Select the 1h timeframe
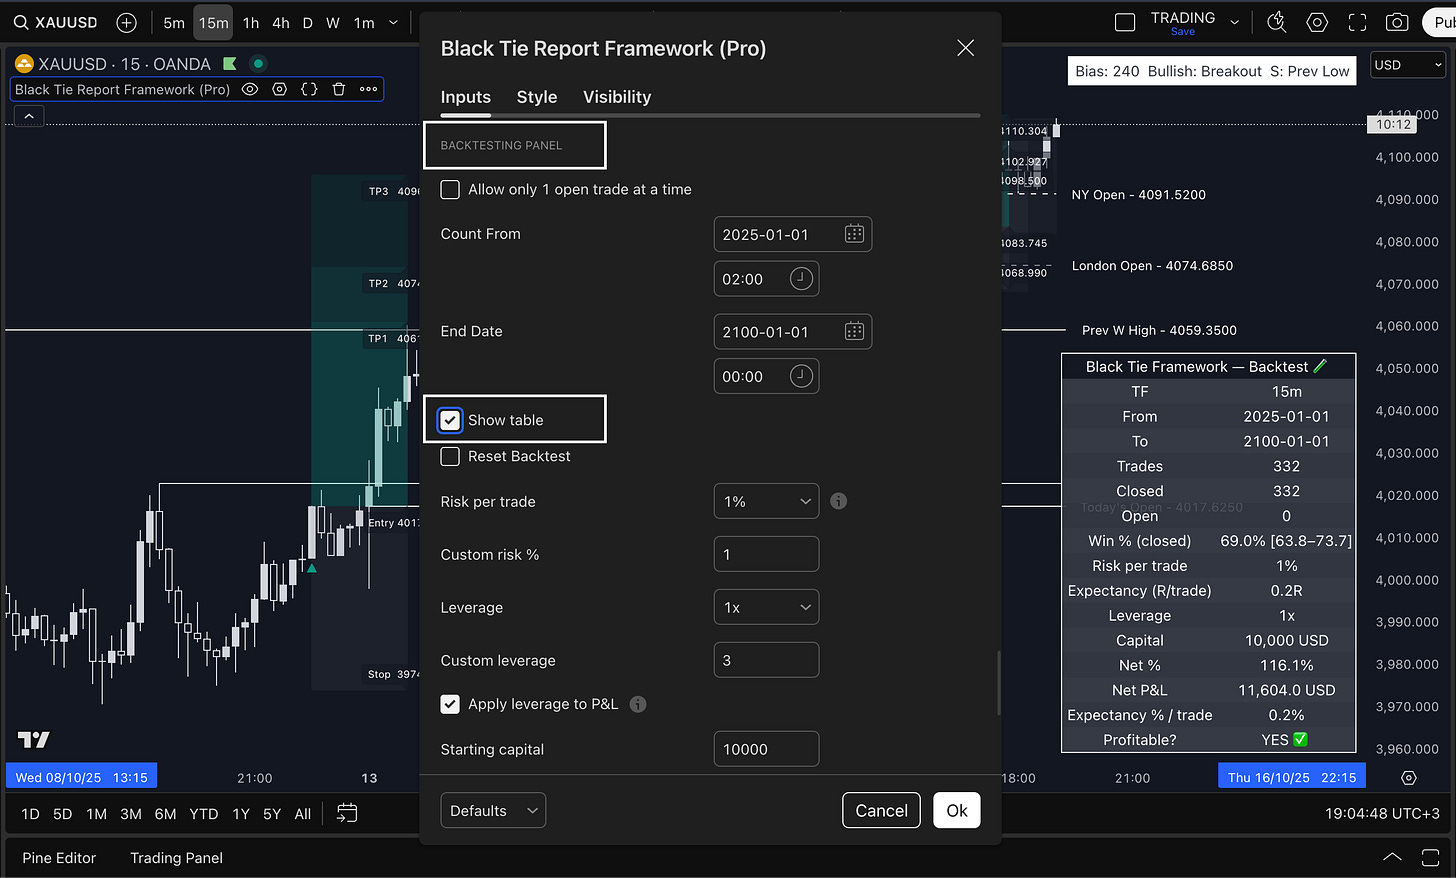1456x878 pixels. click(251, 22)
